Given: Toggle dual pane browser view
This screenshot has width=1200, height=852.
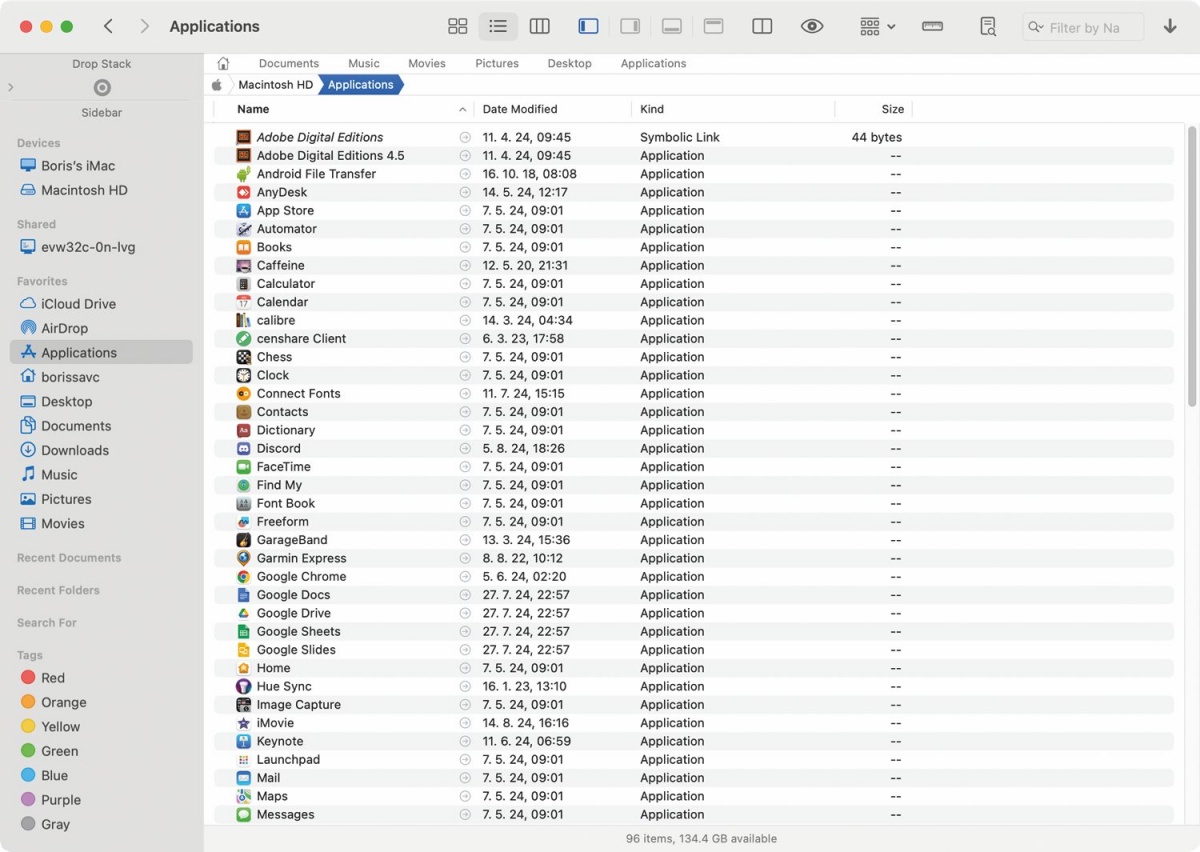Looking at the screenshot, I should pyautogui.click(x=762, y=27).
